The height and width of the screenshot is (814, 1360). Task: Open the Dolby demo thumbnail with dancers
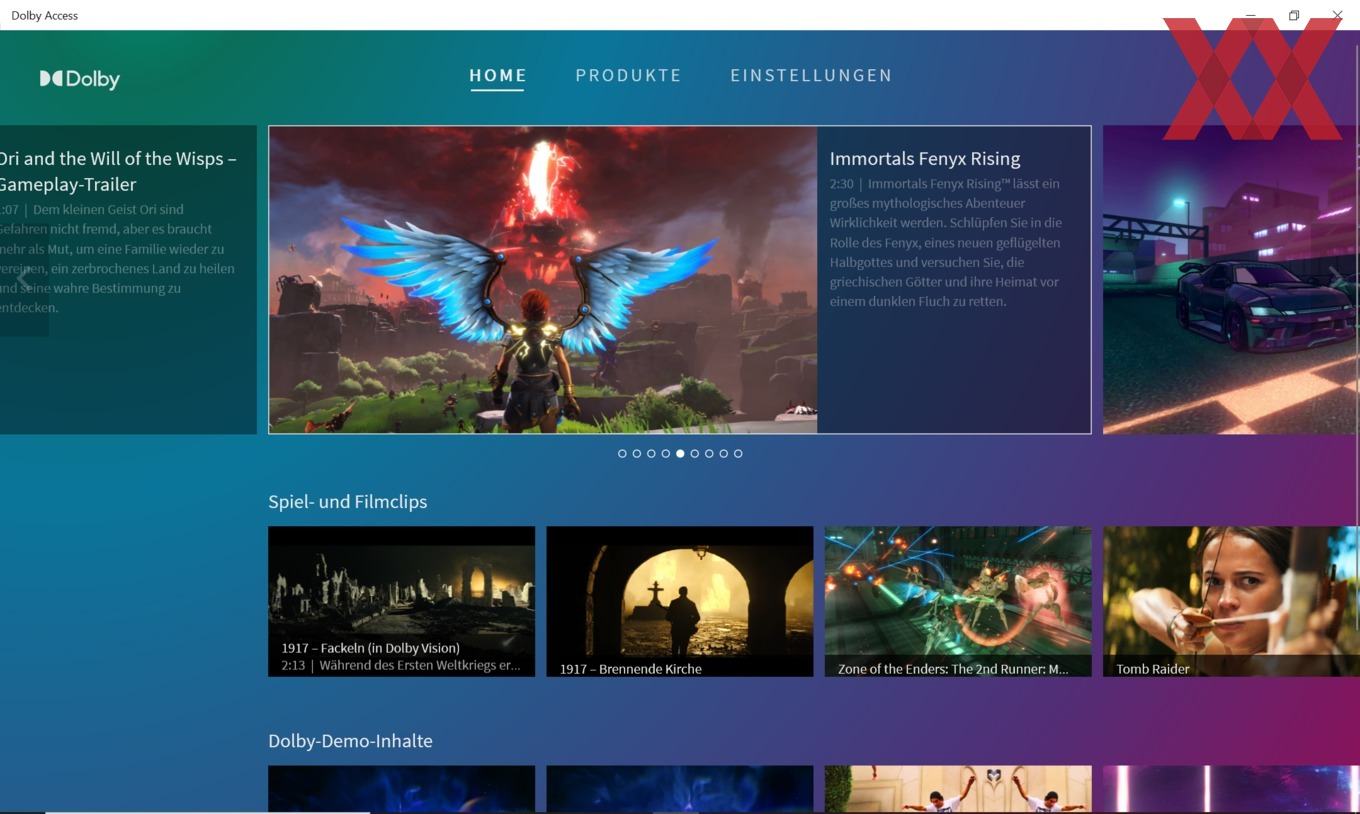(x=958, y=789)
